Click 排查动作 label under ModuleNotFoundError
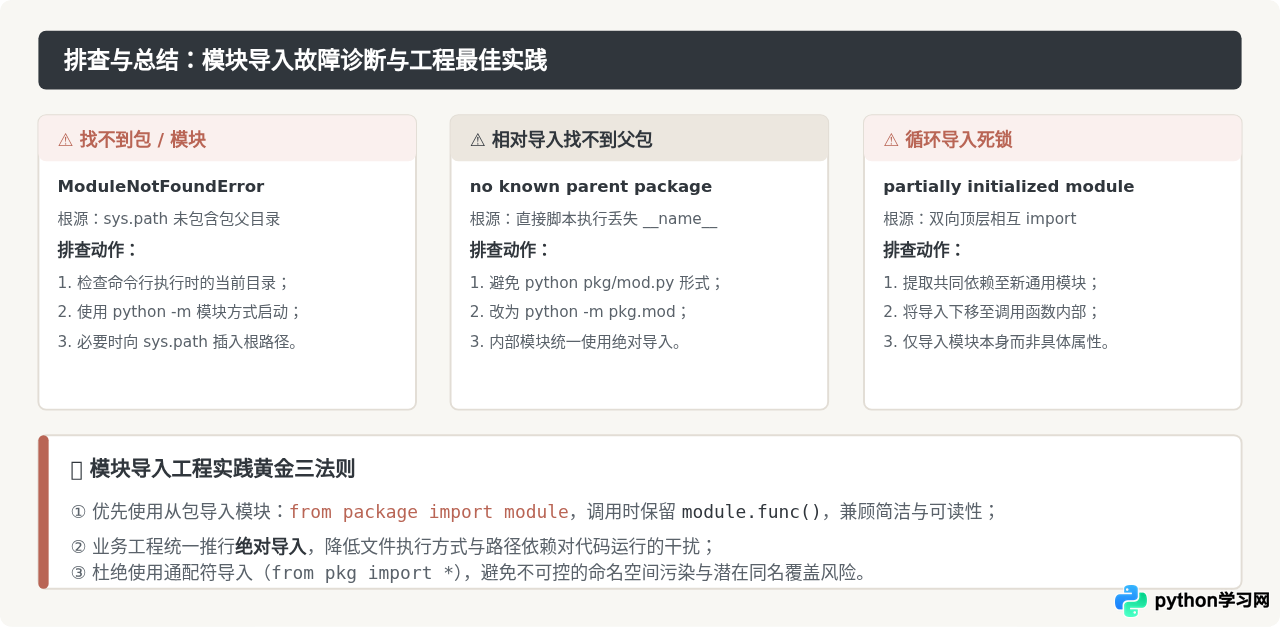This screenshot has height=628, width=1280. (x=97, y=250)
